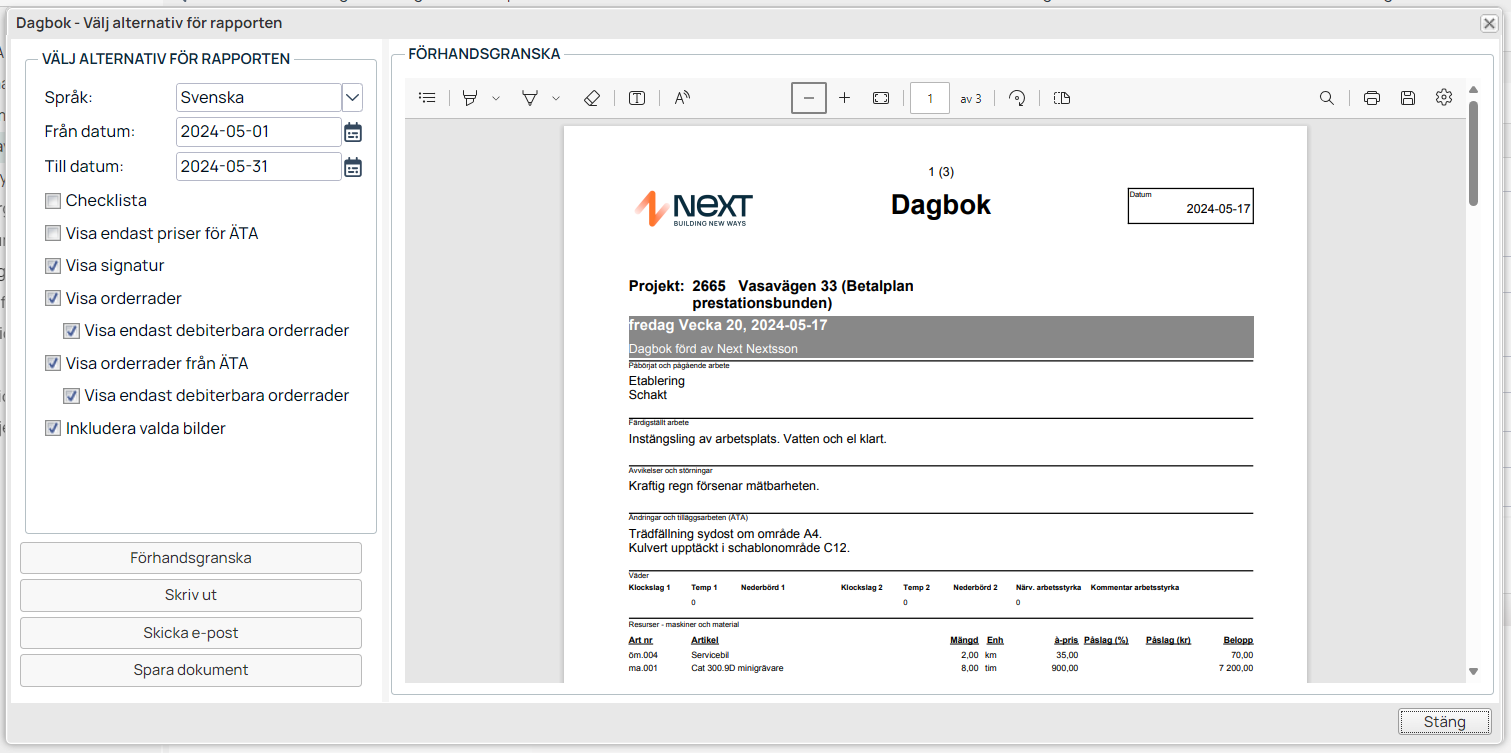The height and width of the screenshot is (753, 1511).
Task: Click the add text tool
Action: (x=637, y=98)
